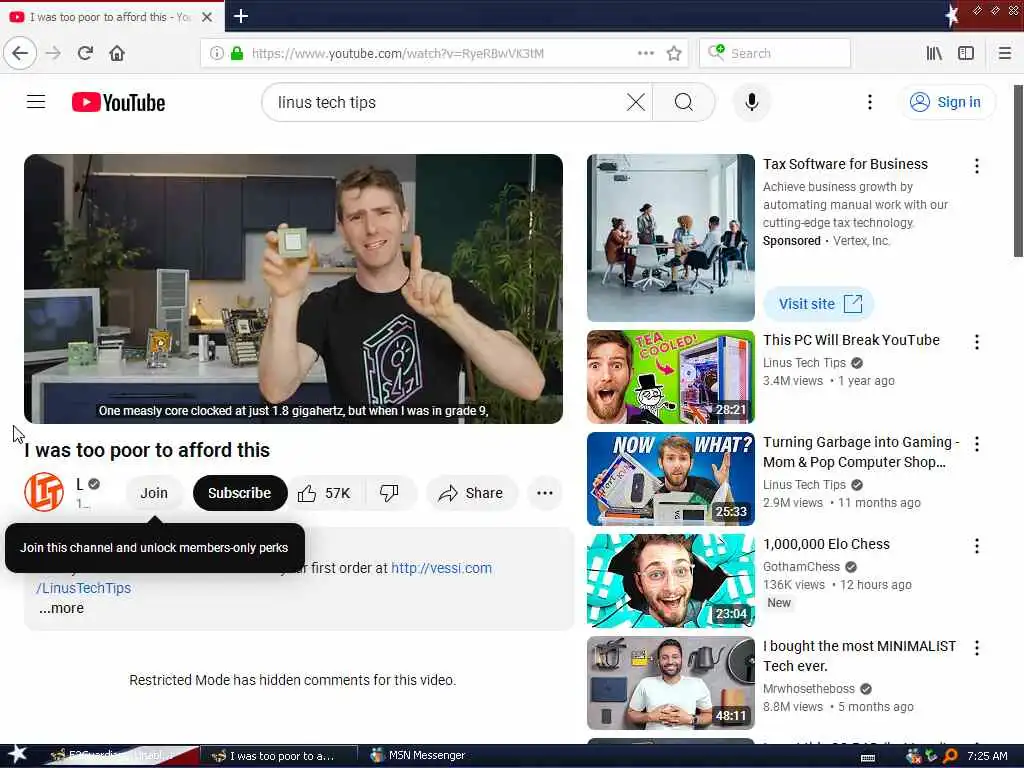This screenshot has width=1024, height=768.
Task: Open the /LinusTechTips link
Action: coord(84,588)
